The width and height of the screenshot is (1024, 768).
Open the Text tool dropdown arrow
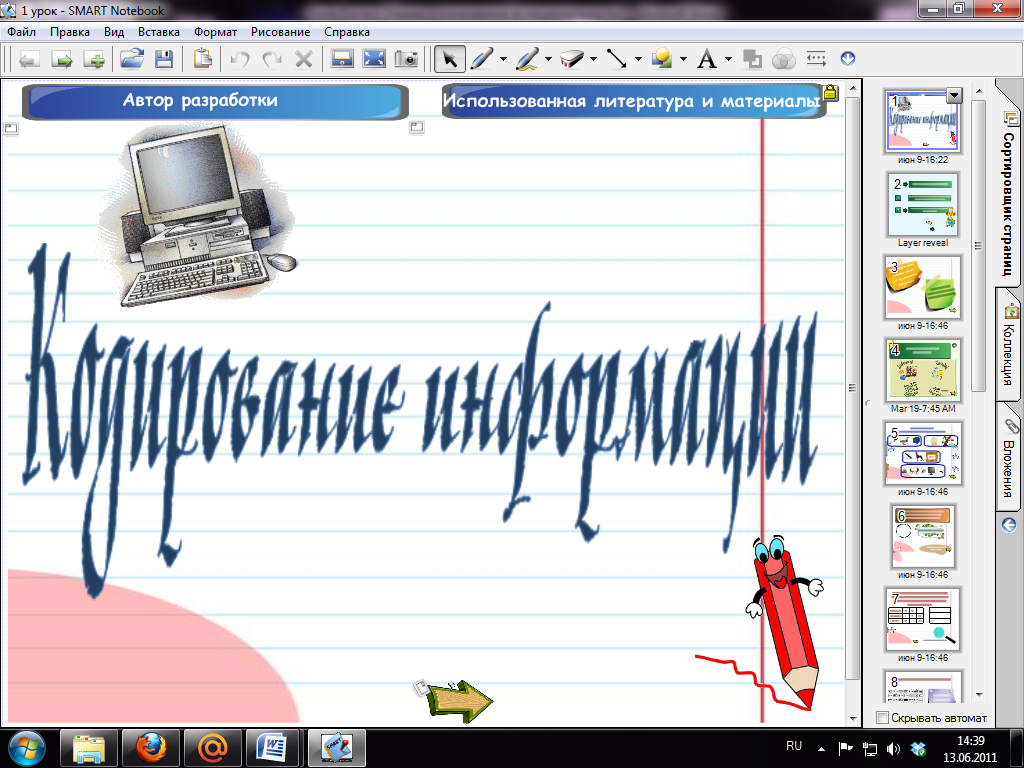click(x=728, y=59)
